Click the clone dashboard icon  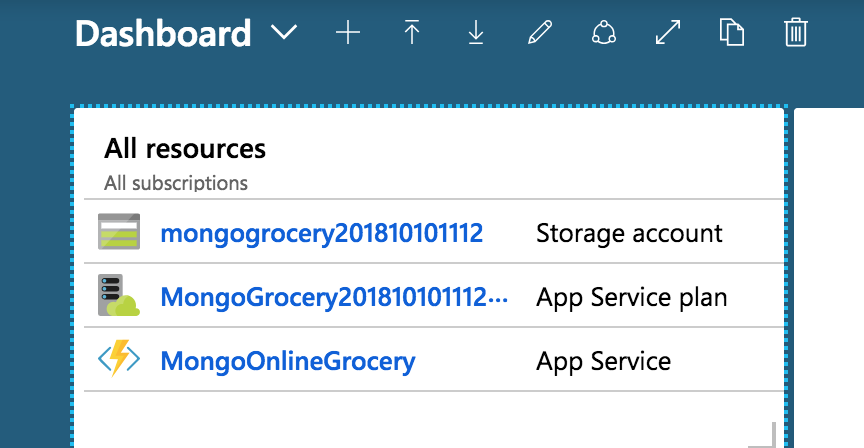pyautogui.click(x=732, y=33)
